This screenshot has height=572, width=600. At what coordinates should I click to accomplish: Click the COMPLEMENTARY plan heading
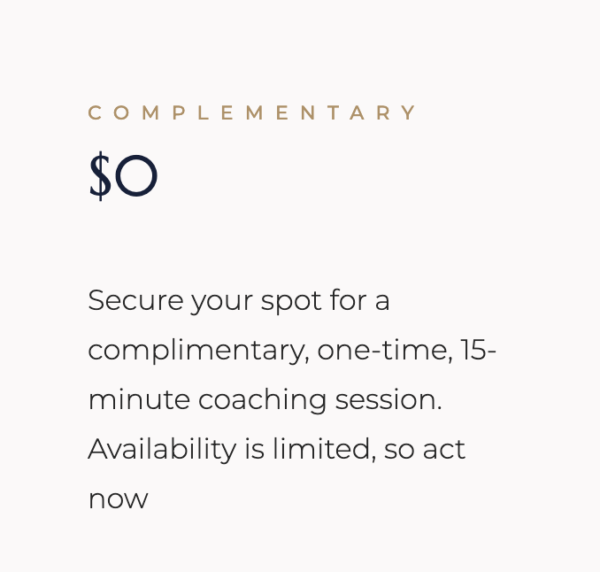(x=252, y=113)
